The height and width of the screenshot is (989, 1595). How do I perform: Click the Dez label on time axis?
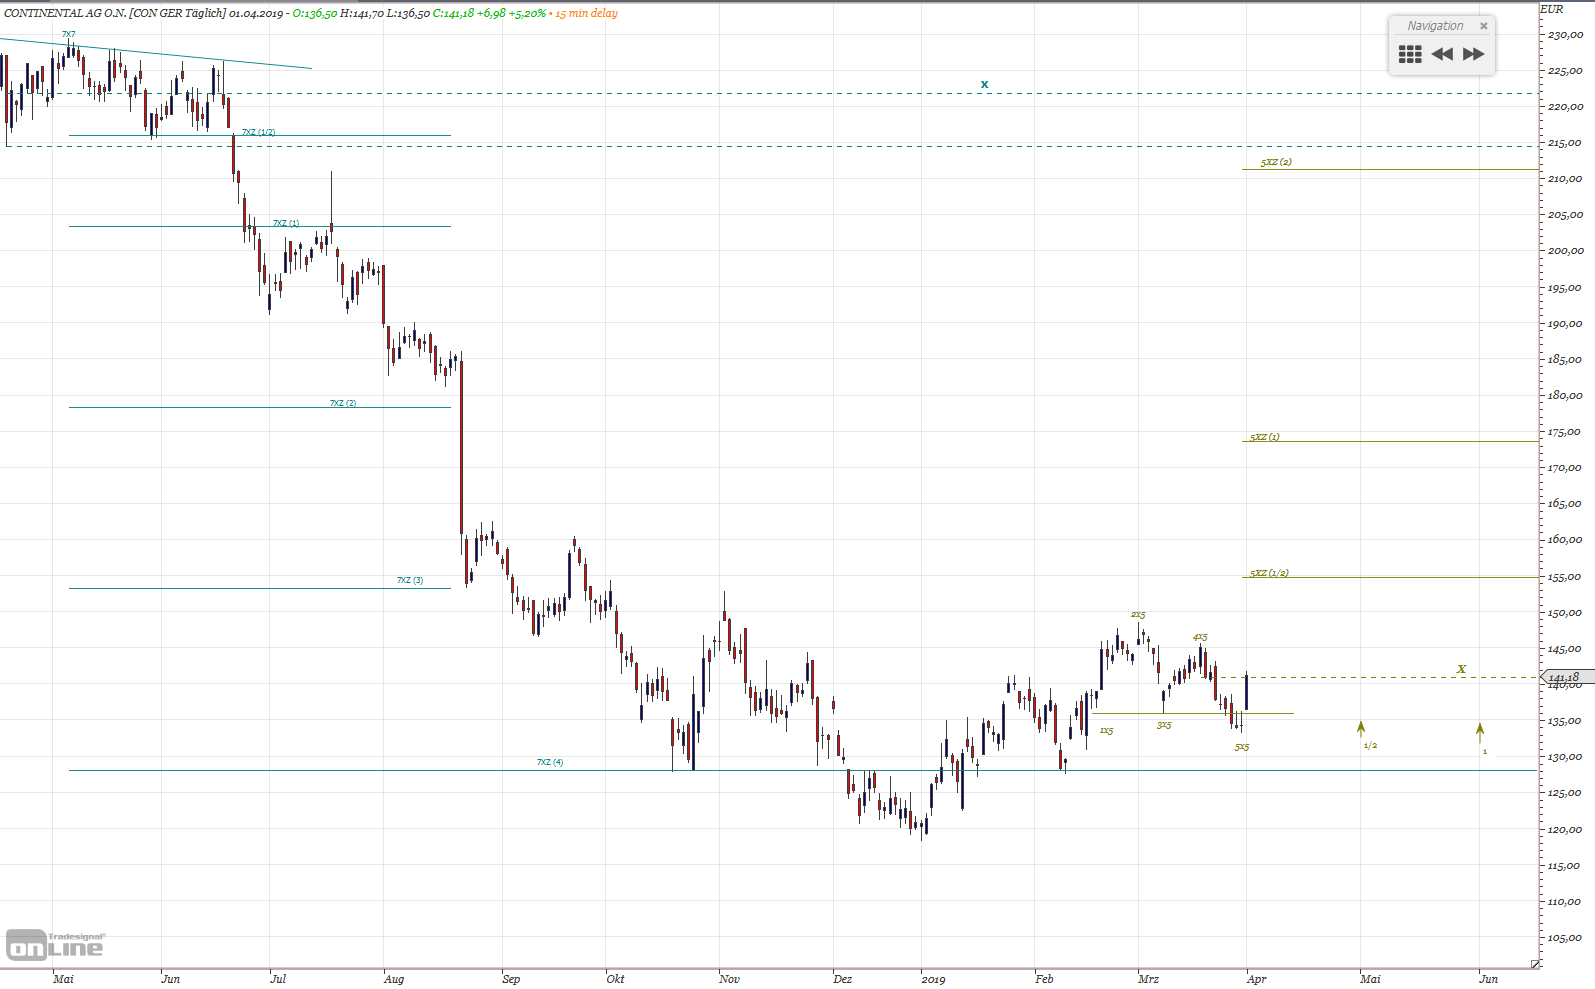(843, 979)
